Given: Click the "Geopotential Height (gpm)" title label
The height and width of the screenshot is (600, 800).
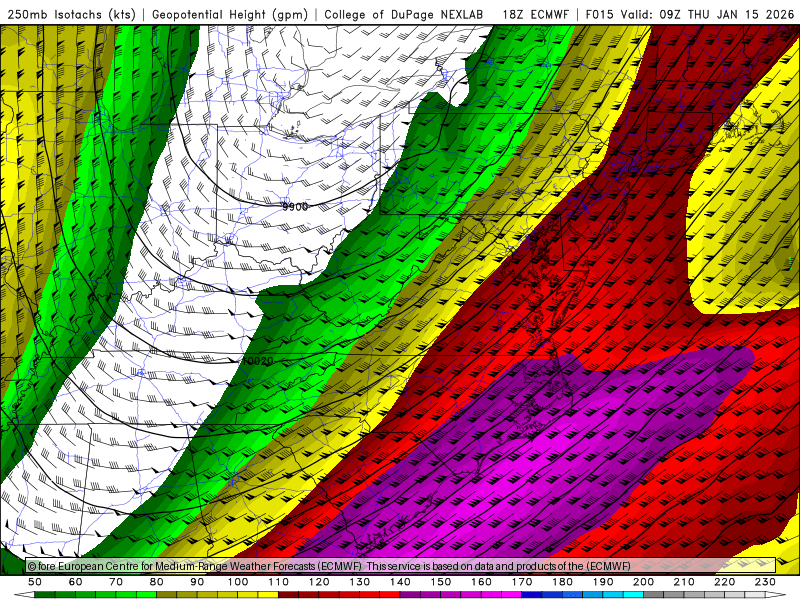Looking at the screenshot, I should click(230, 14).
